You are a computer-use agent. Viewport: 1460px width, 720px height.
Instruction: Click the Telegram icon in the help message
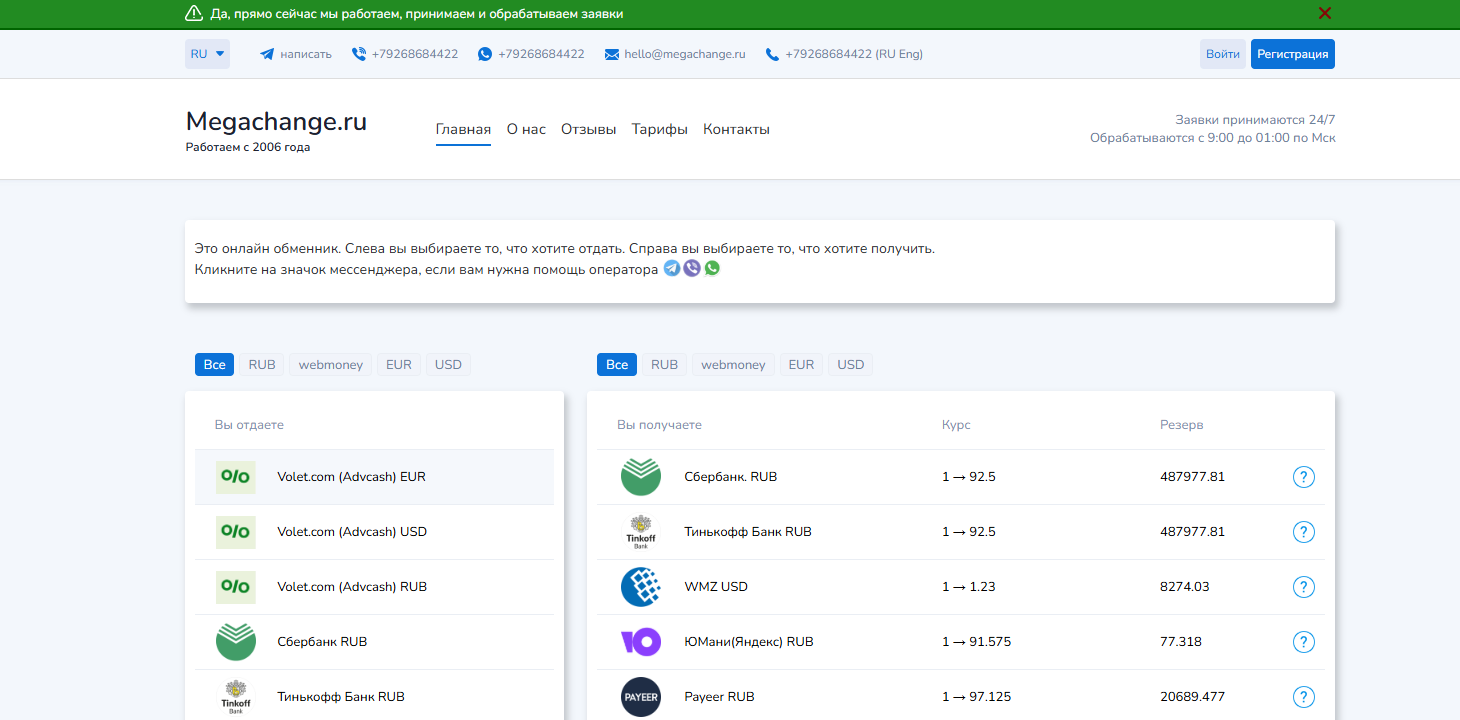point(672,268)
